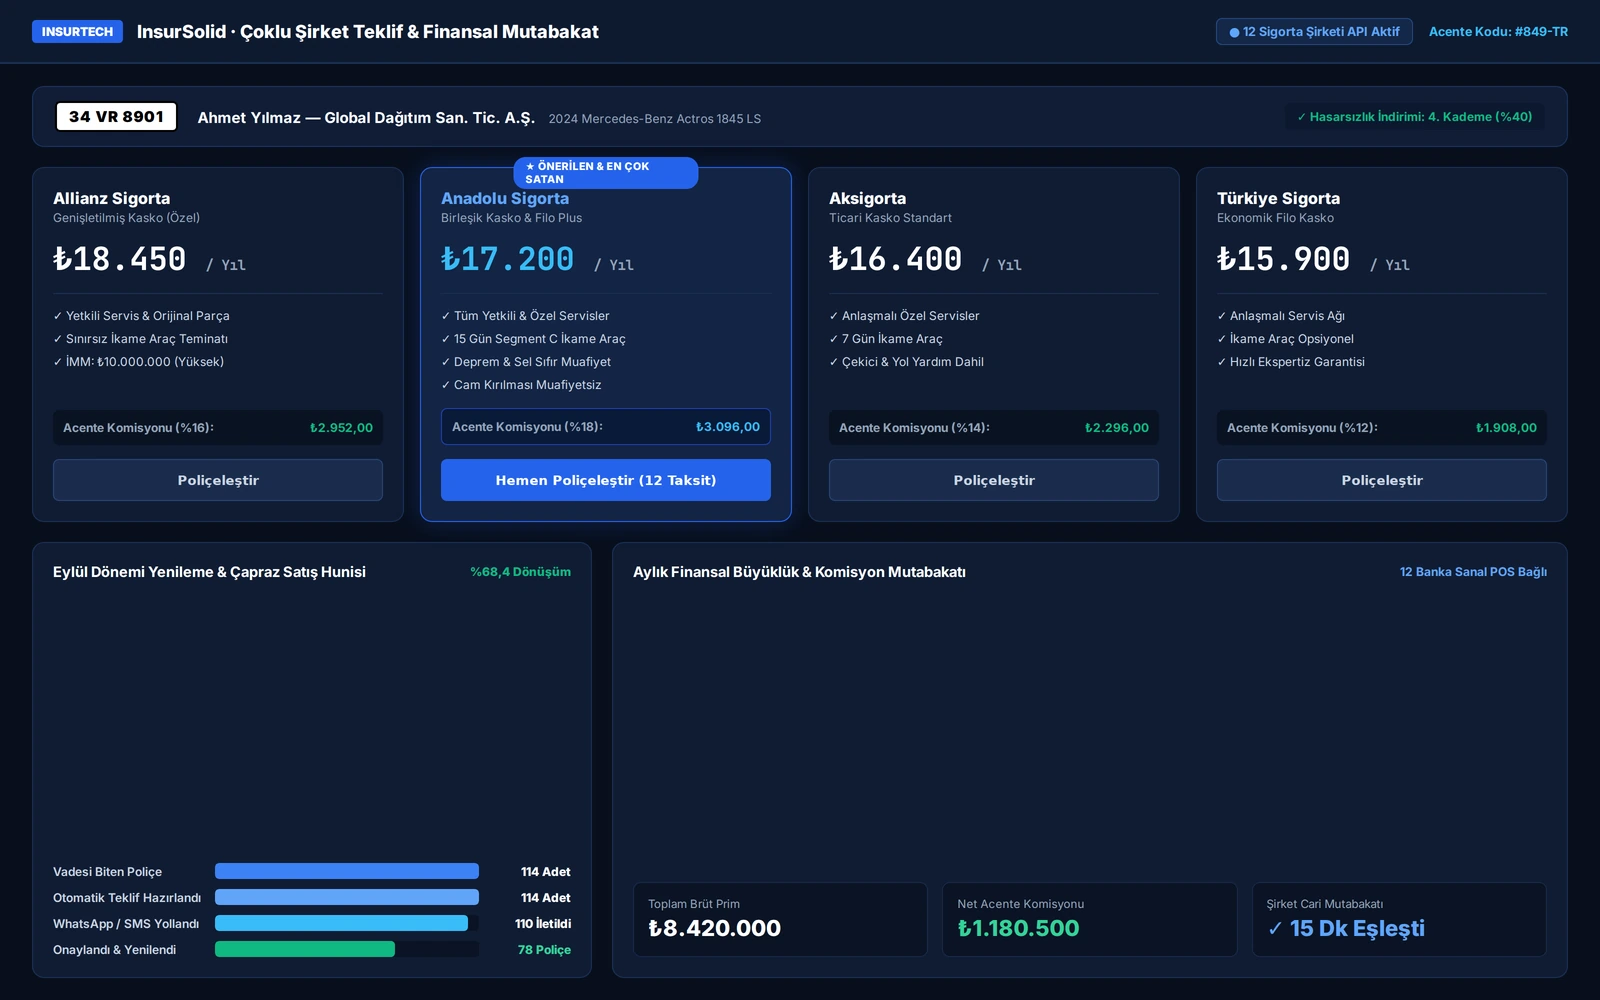Click Allianz Sigorta card title

tap(112, 198)
